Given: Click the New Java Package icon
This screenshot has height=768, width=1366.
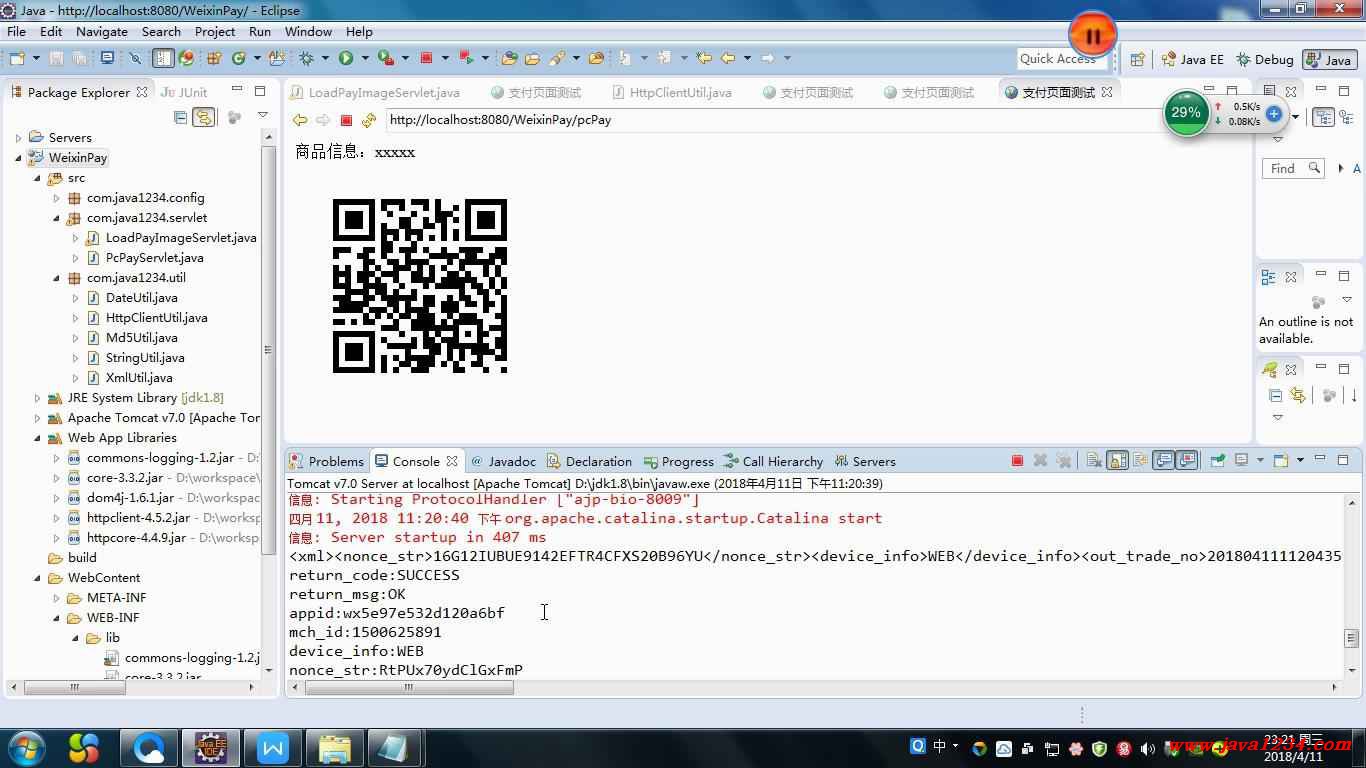Looking at the screenshot, I should click(214, 58).
